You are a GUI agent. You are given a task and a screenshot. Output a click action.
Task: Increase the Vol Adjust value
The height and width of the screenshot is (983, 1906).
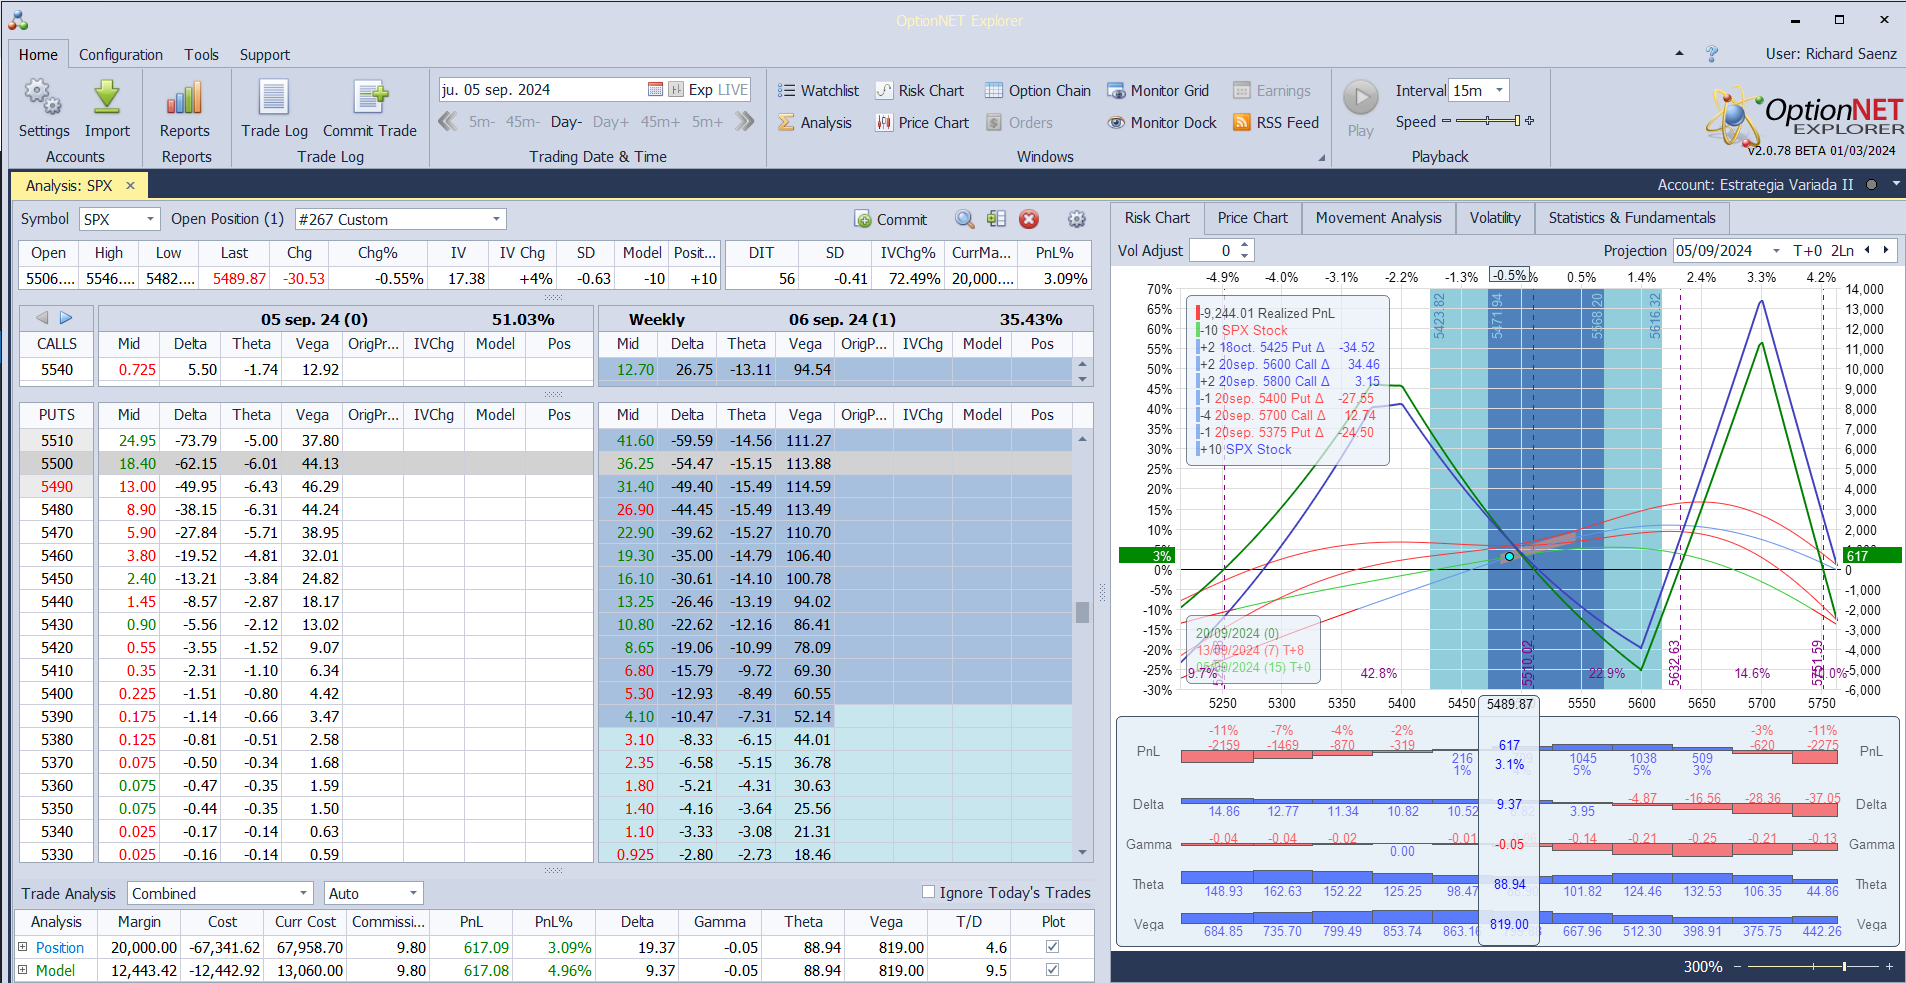coord(1245,245)
